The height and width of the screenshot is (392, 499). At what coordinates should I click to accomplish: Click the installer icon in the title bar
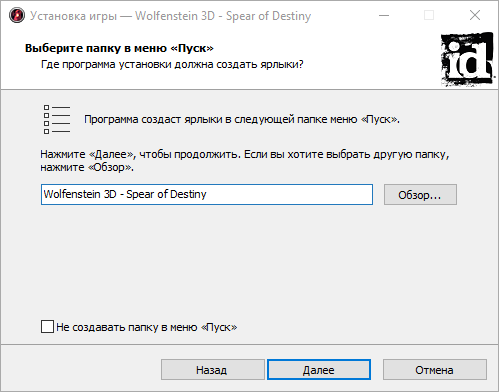click(x=17, y=15)
